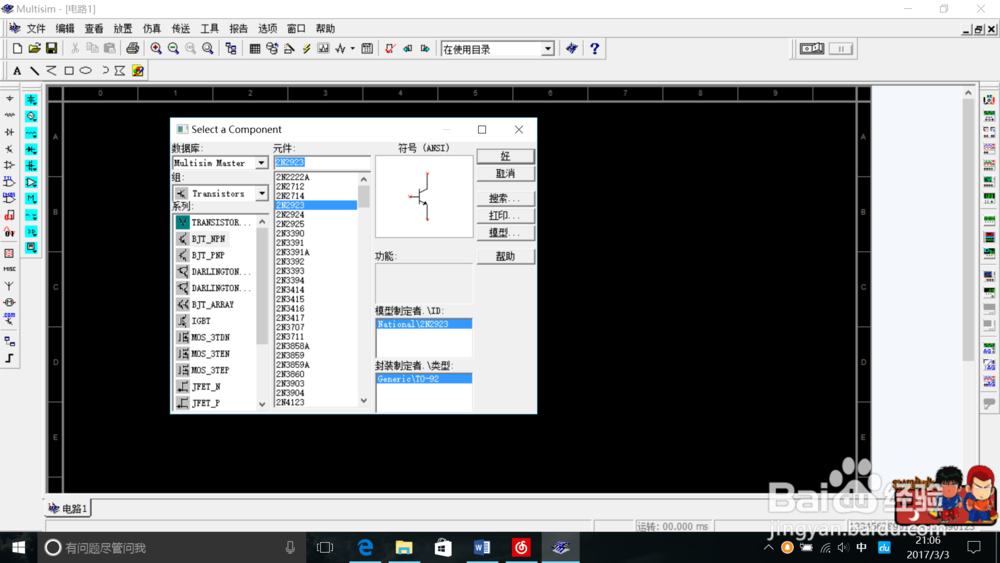Click the component name input field
1000x563 pixels.
click(x=322, y=163)
